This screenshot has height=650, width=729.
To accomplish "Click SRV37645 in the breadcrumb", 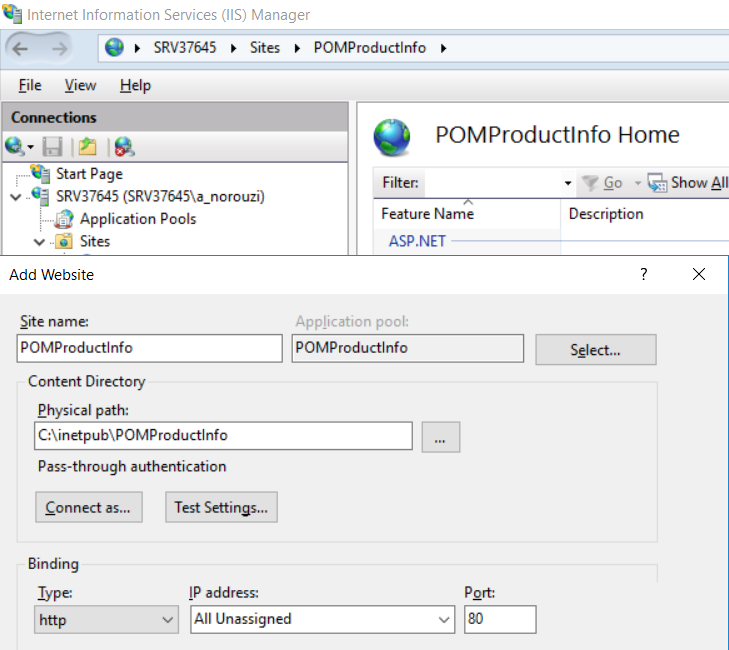I will (185, 48).
